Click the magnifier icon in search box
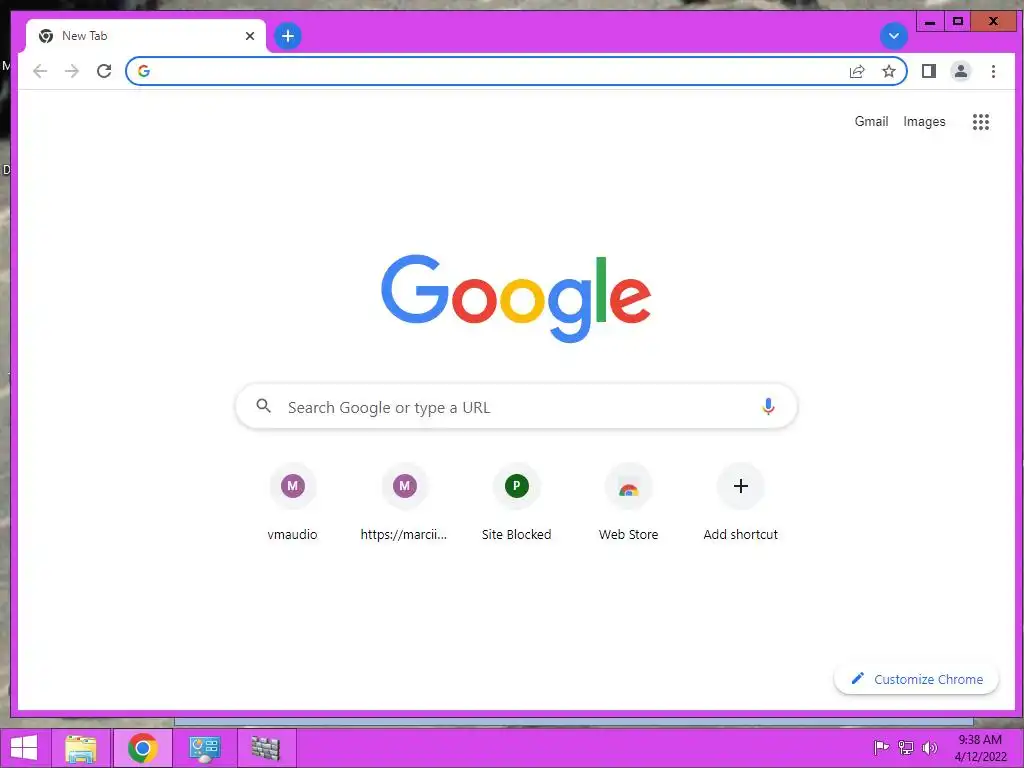 [x=263, y=406]
